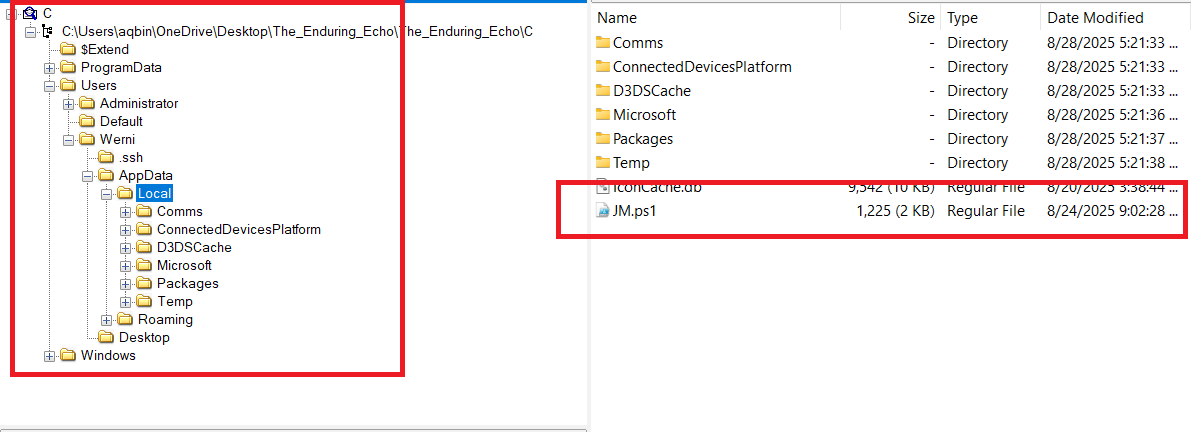The height and width of the screenshot is (432, 1191).
Task: Sort by the Date Modified column header
Action: [x=1095, y=18]
